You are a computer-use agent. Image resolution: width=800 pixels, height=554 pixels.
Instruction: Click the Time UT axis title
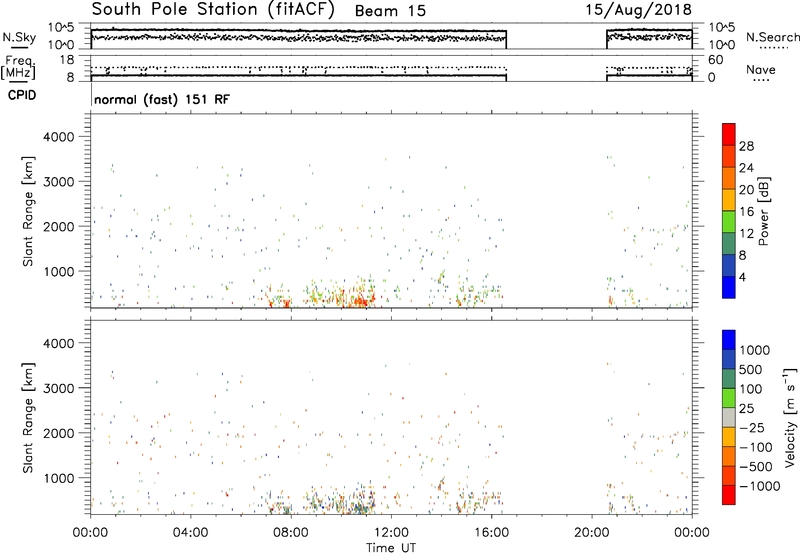pyautogui.click(x=391, y=548)
